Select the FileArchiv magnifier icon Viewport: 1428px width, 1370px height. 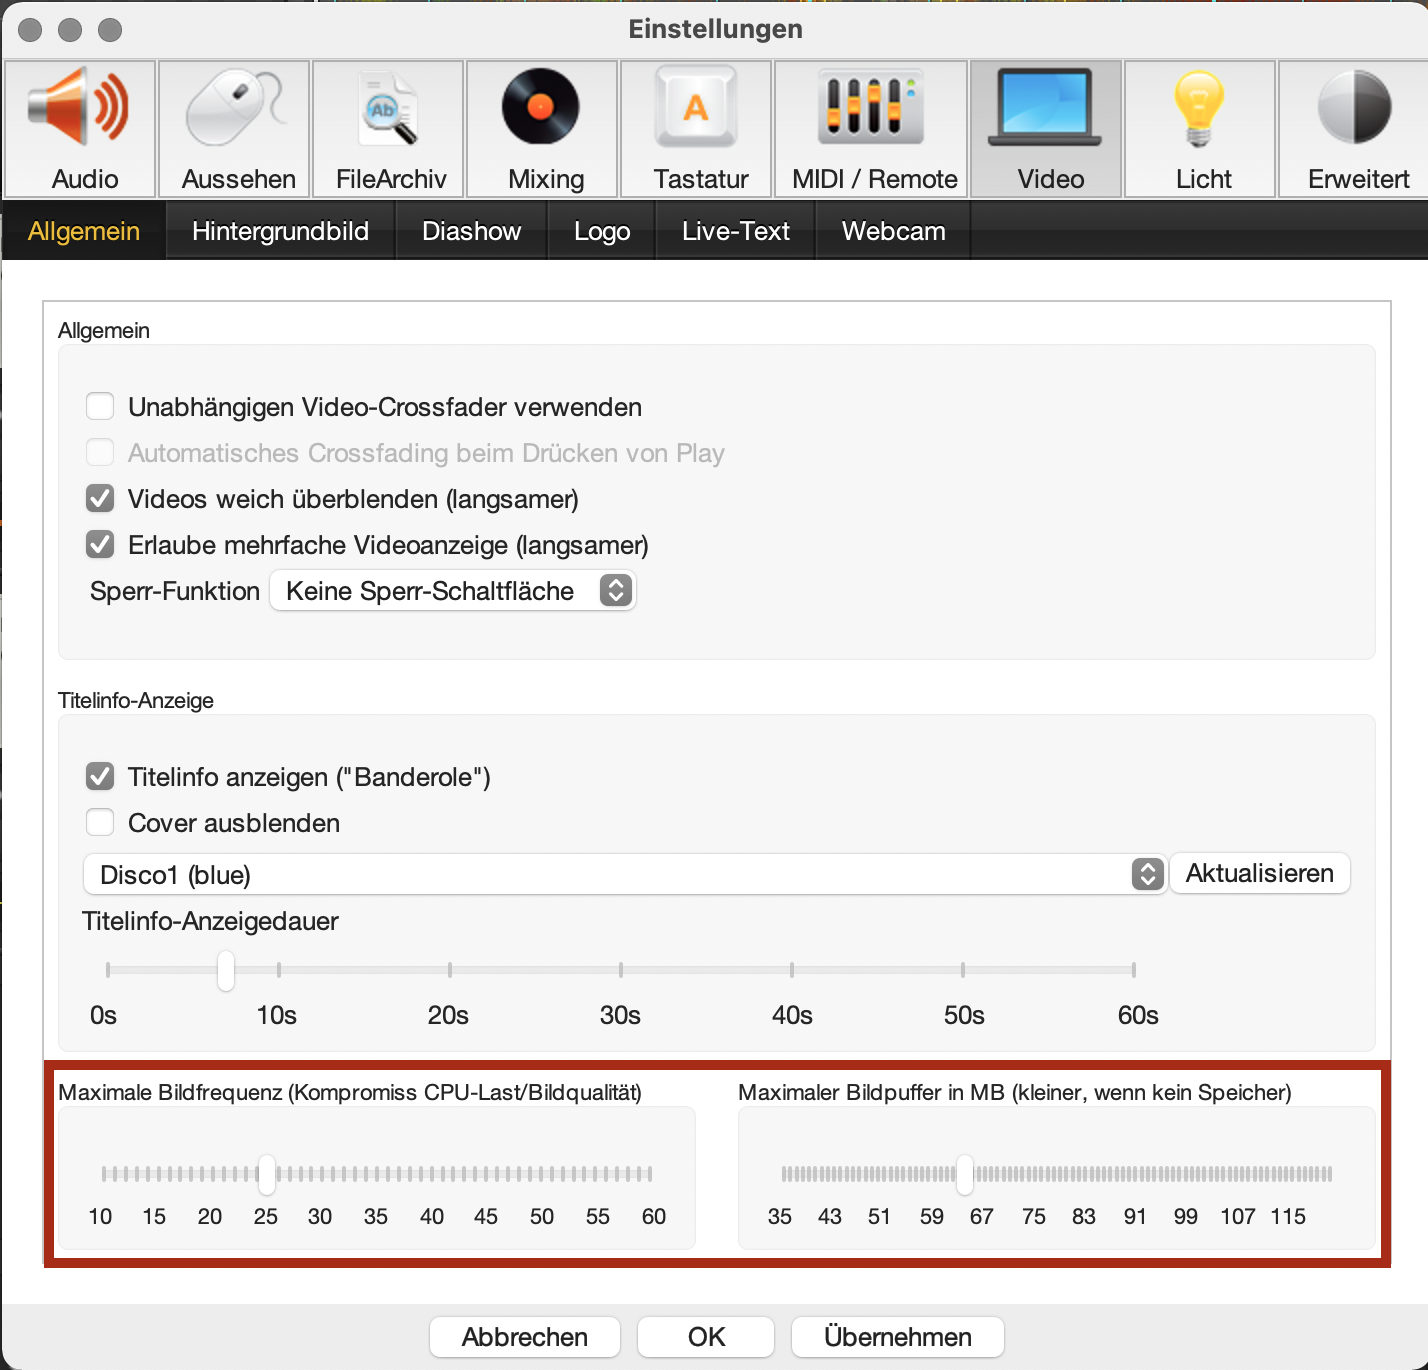coord(389,108)
